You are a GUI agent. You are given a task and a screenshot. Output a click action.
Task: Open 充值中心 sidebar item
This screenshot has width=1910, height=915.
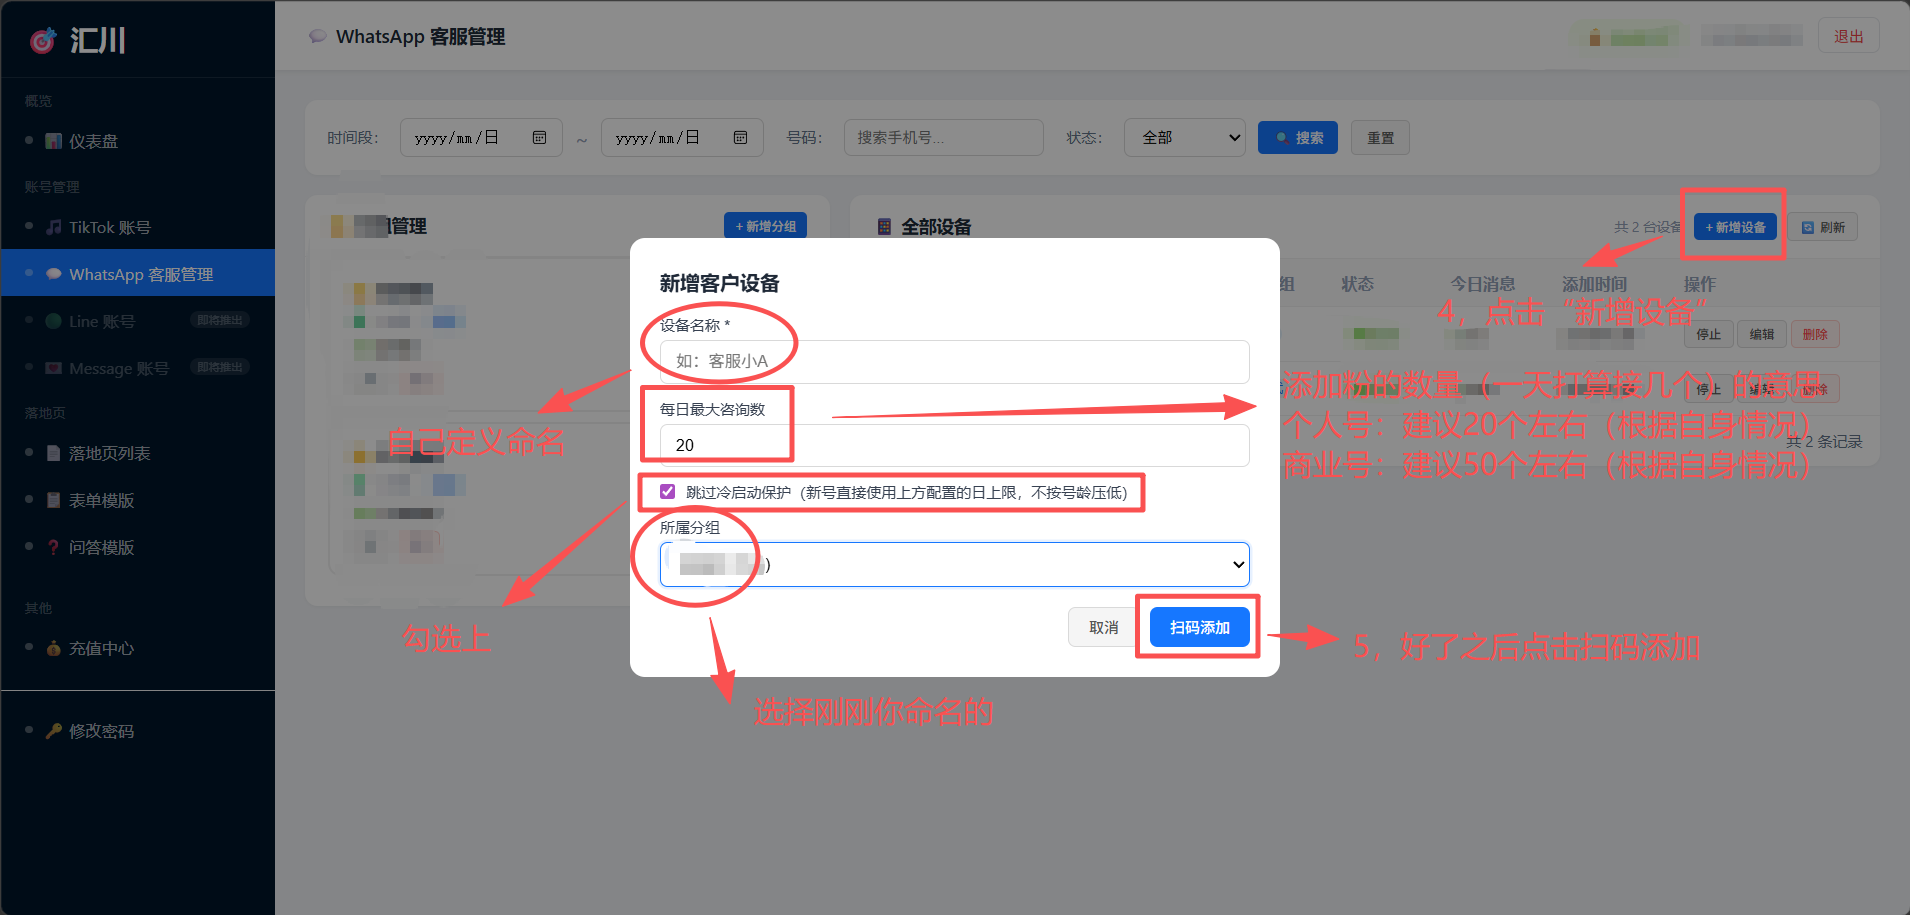[138, 648]
